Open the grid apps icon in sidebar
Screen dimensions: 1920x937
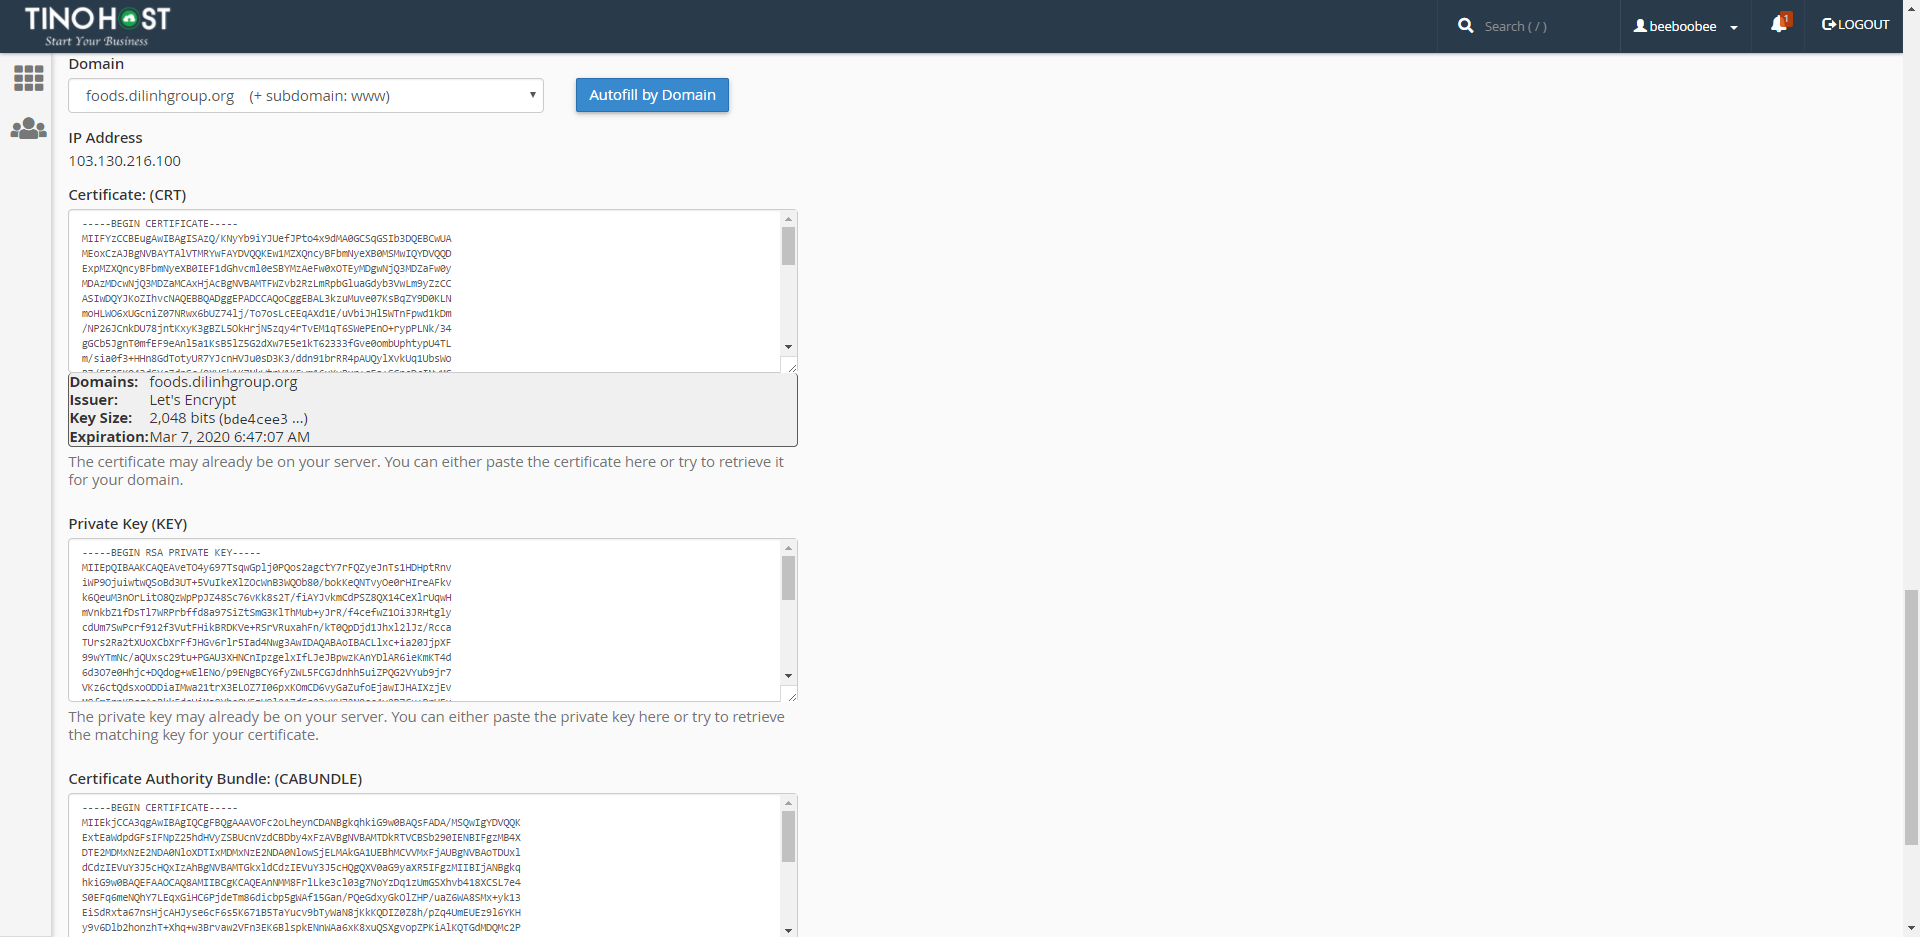coord(28,78)
